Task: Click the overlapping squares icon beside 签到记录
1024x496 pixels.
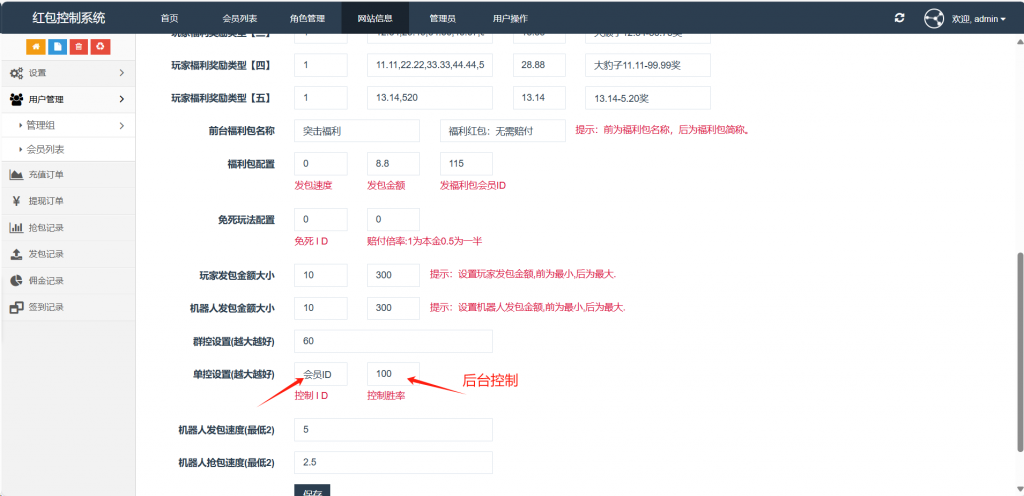Action: click(17, 307)
